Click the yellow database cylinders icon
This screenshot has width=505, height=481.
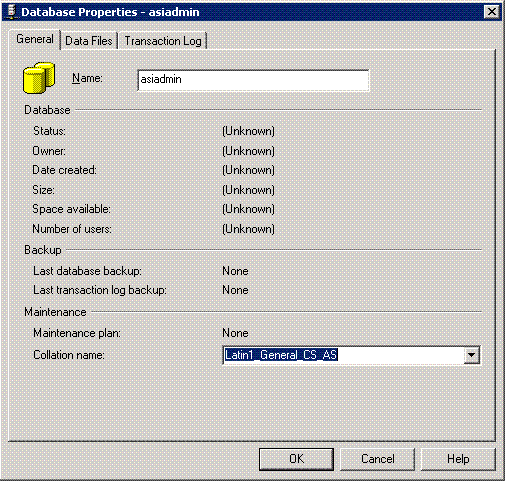(39, 78)
